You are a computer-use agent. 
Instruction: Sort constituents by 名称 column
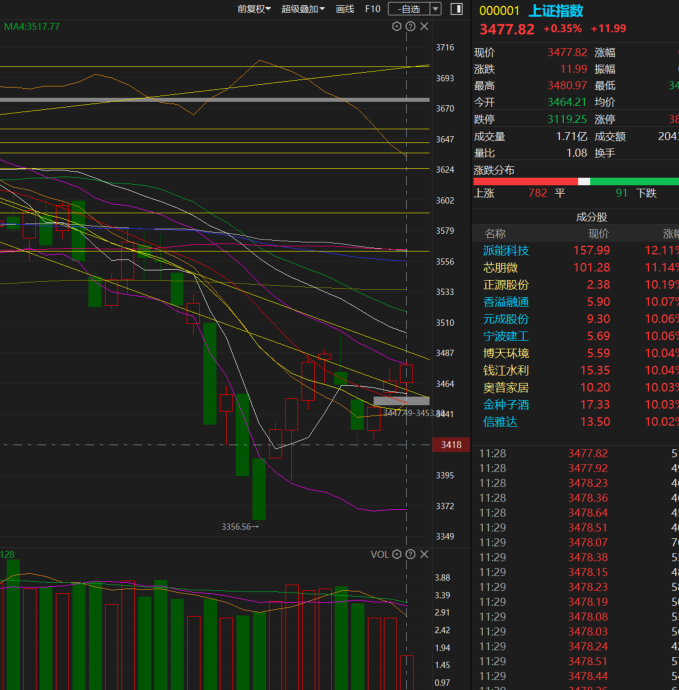pyautogui.click(x=495, y=234)
